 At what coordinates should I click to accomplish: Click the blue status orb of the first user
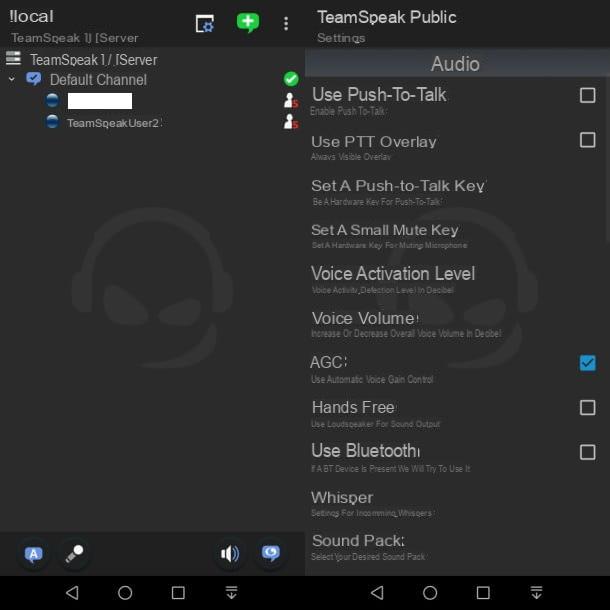point(52,100)
